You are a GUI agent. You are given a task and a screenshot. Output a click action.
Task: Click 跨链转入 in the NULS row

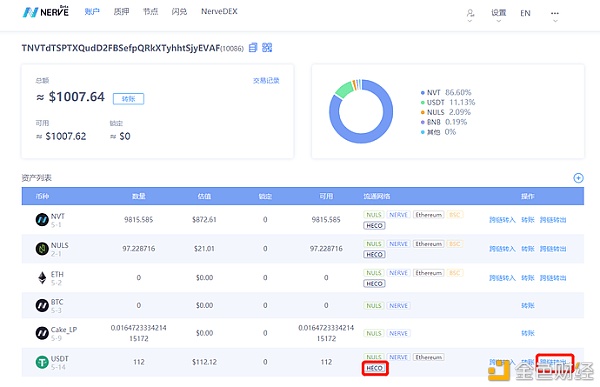(x=502, y=249)
